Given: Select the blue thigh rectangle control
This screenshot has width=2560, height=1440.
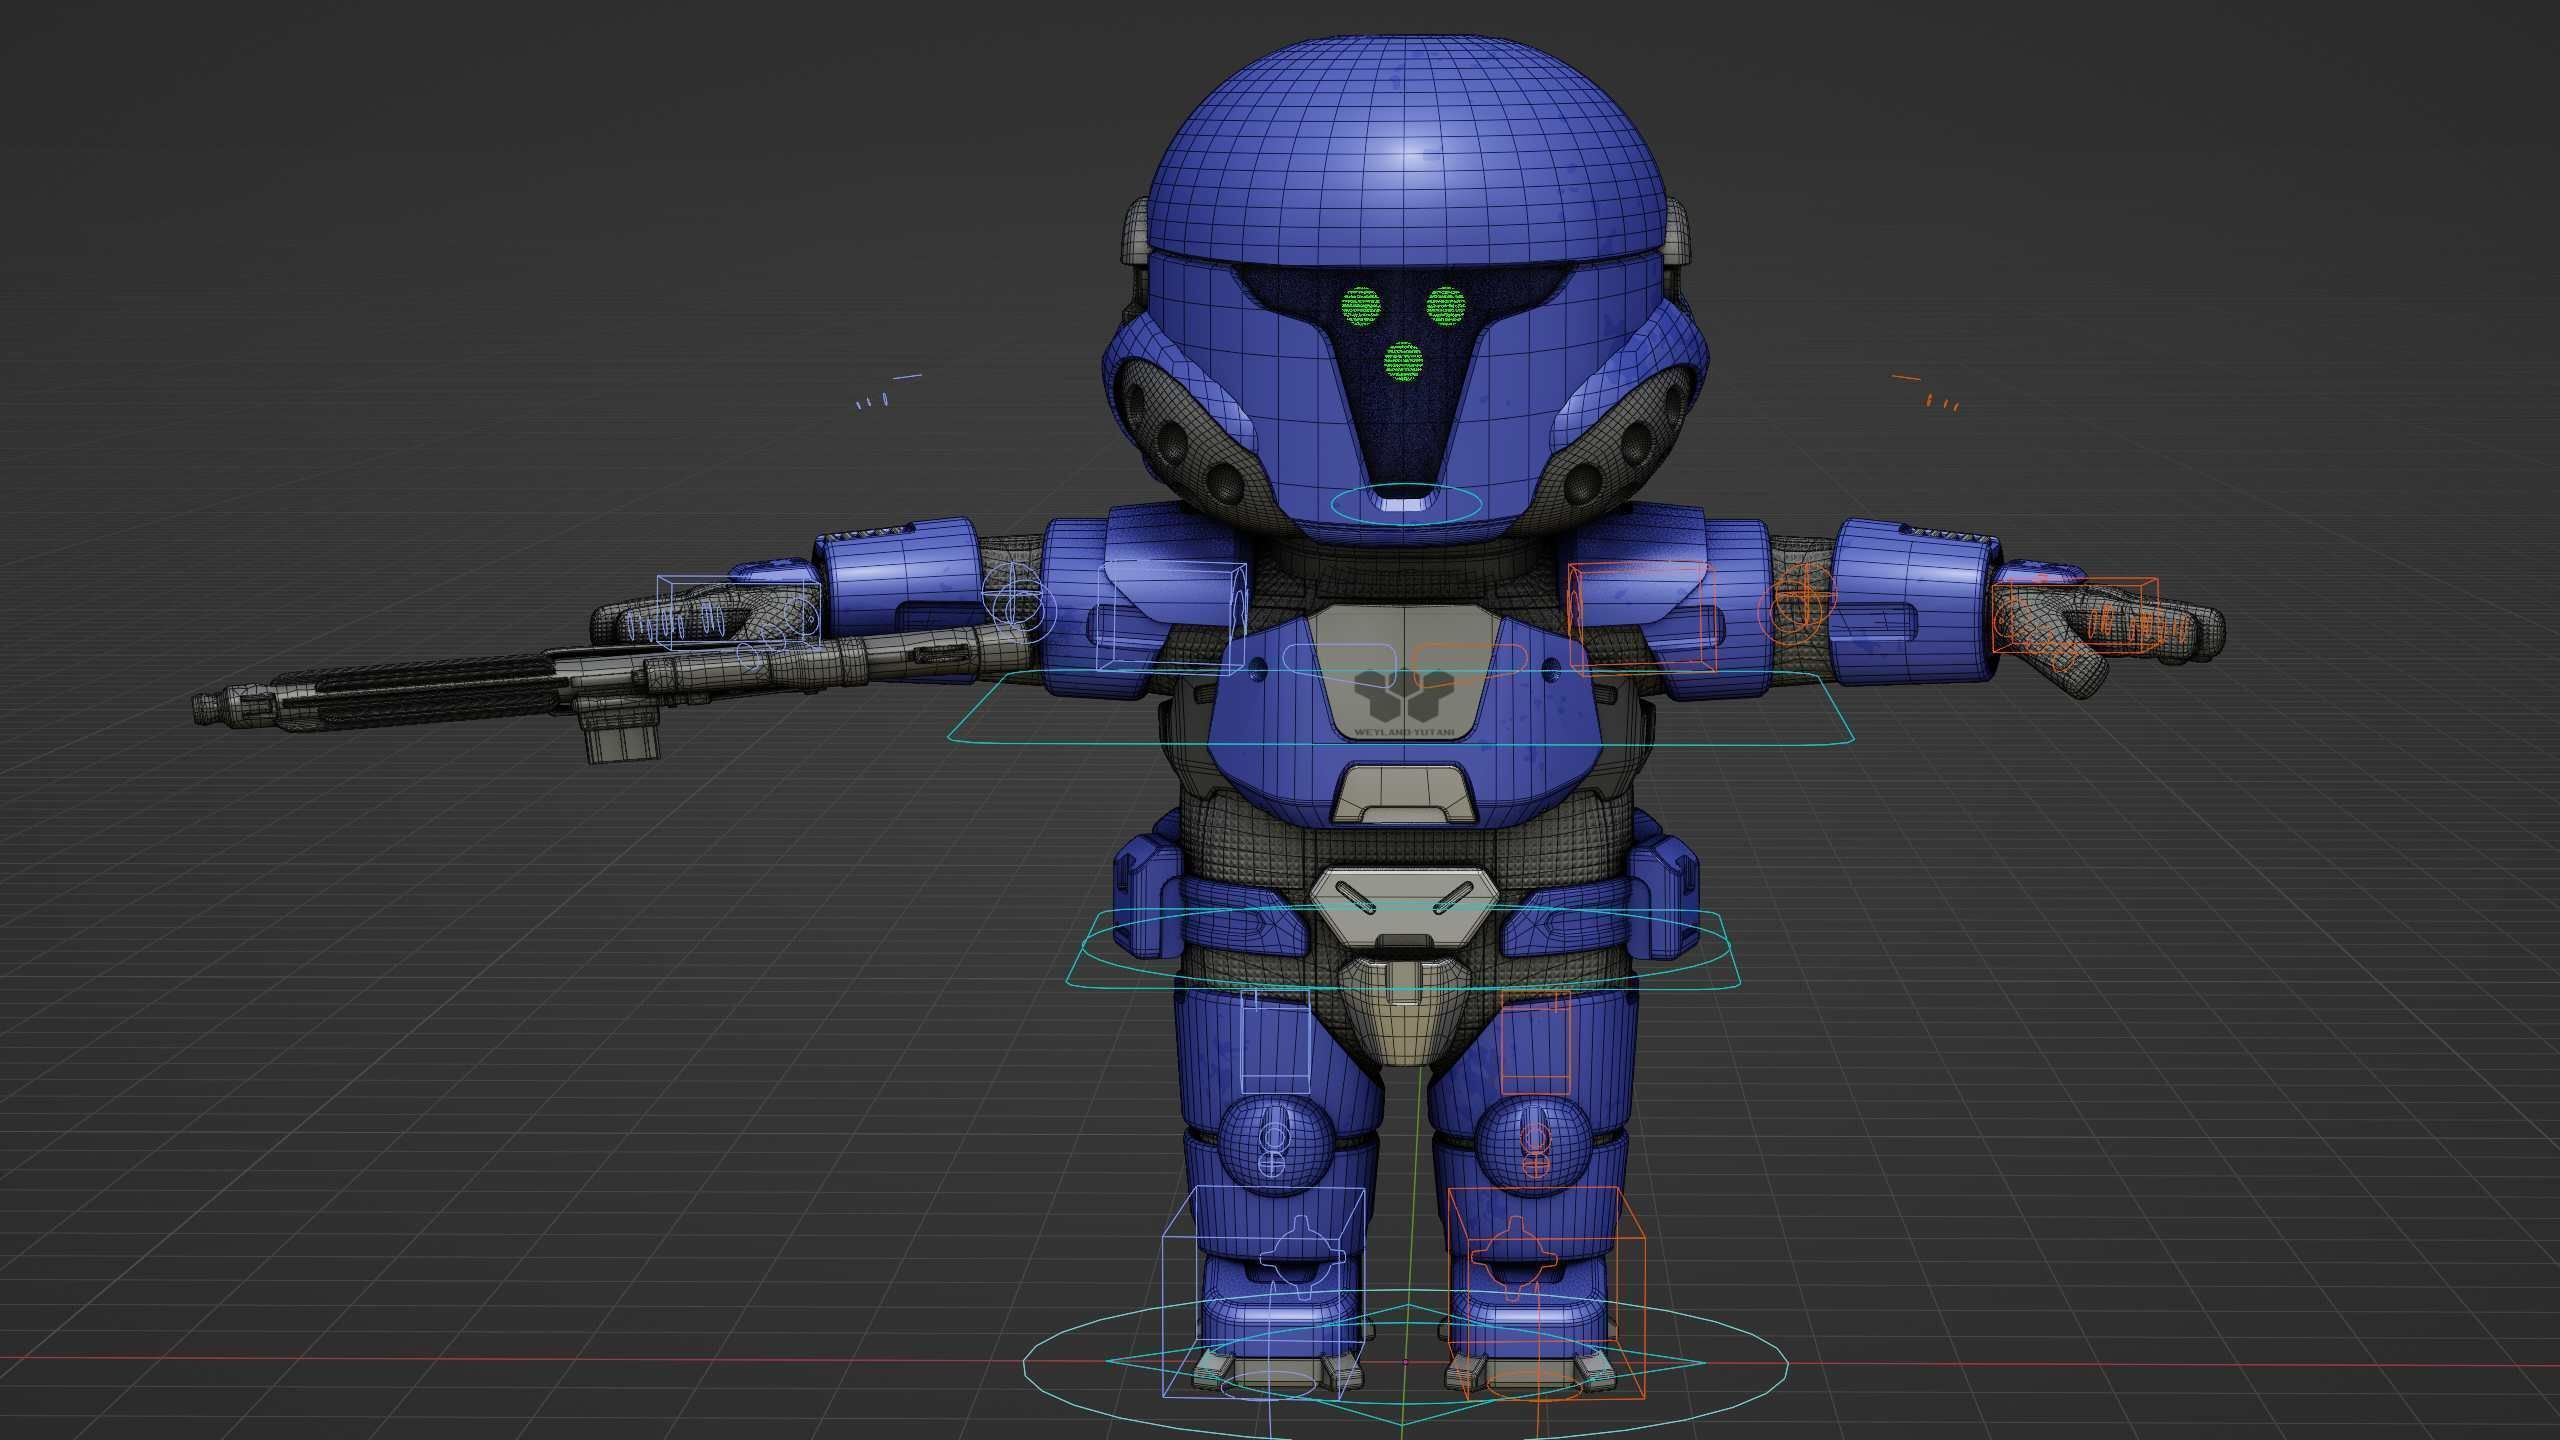Looking at the screenshot, I should [1275, 1043].
